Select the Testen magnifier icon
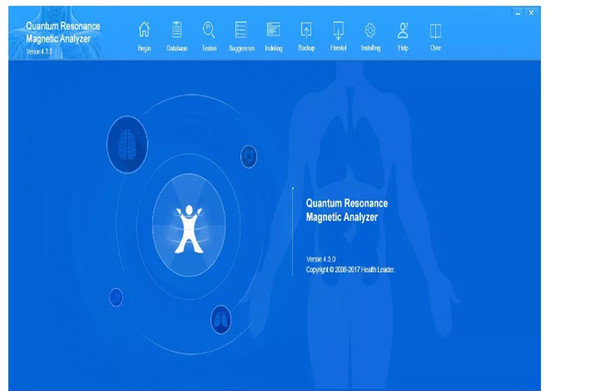The height and width of the screenshot is (391, 600). (209, 30)
